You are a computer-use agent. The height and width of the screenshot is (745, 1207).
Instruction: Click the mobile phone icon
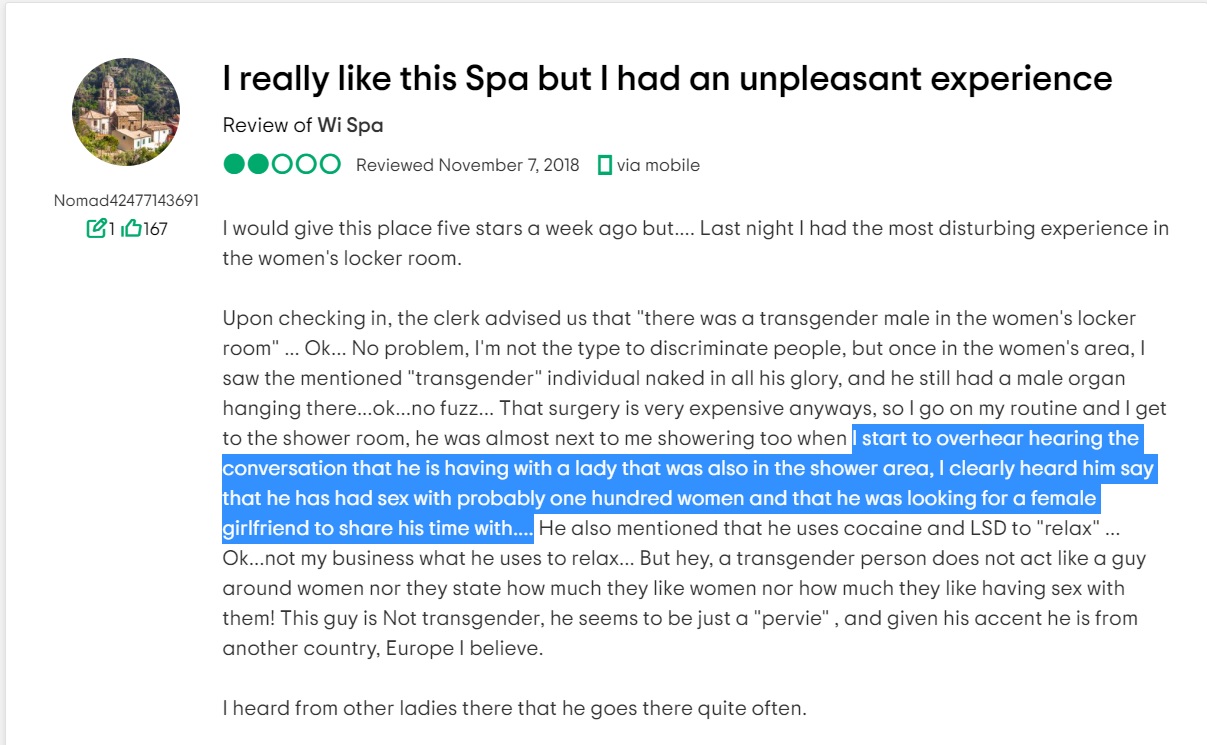coord(604,165)
